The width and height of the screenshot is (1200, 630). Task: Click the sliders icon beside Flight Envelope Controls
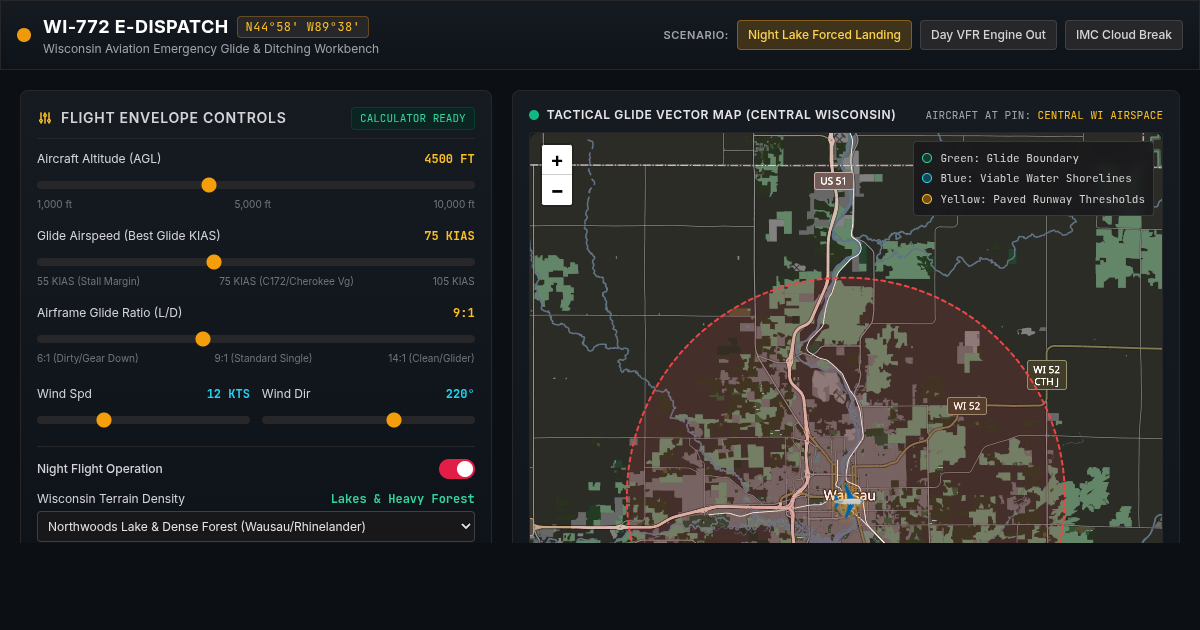[x=45, y=118]
